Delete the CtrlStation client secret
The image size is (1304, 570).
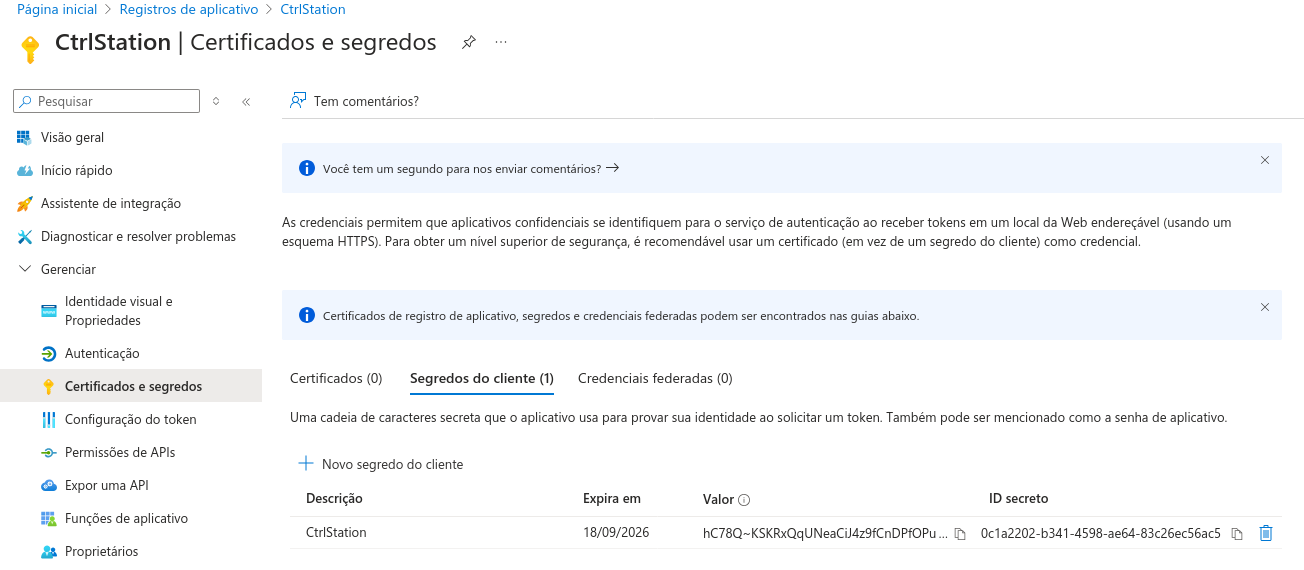[1266, 533]
